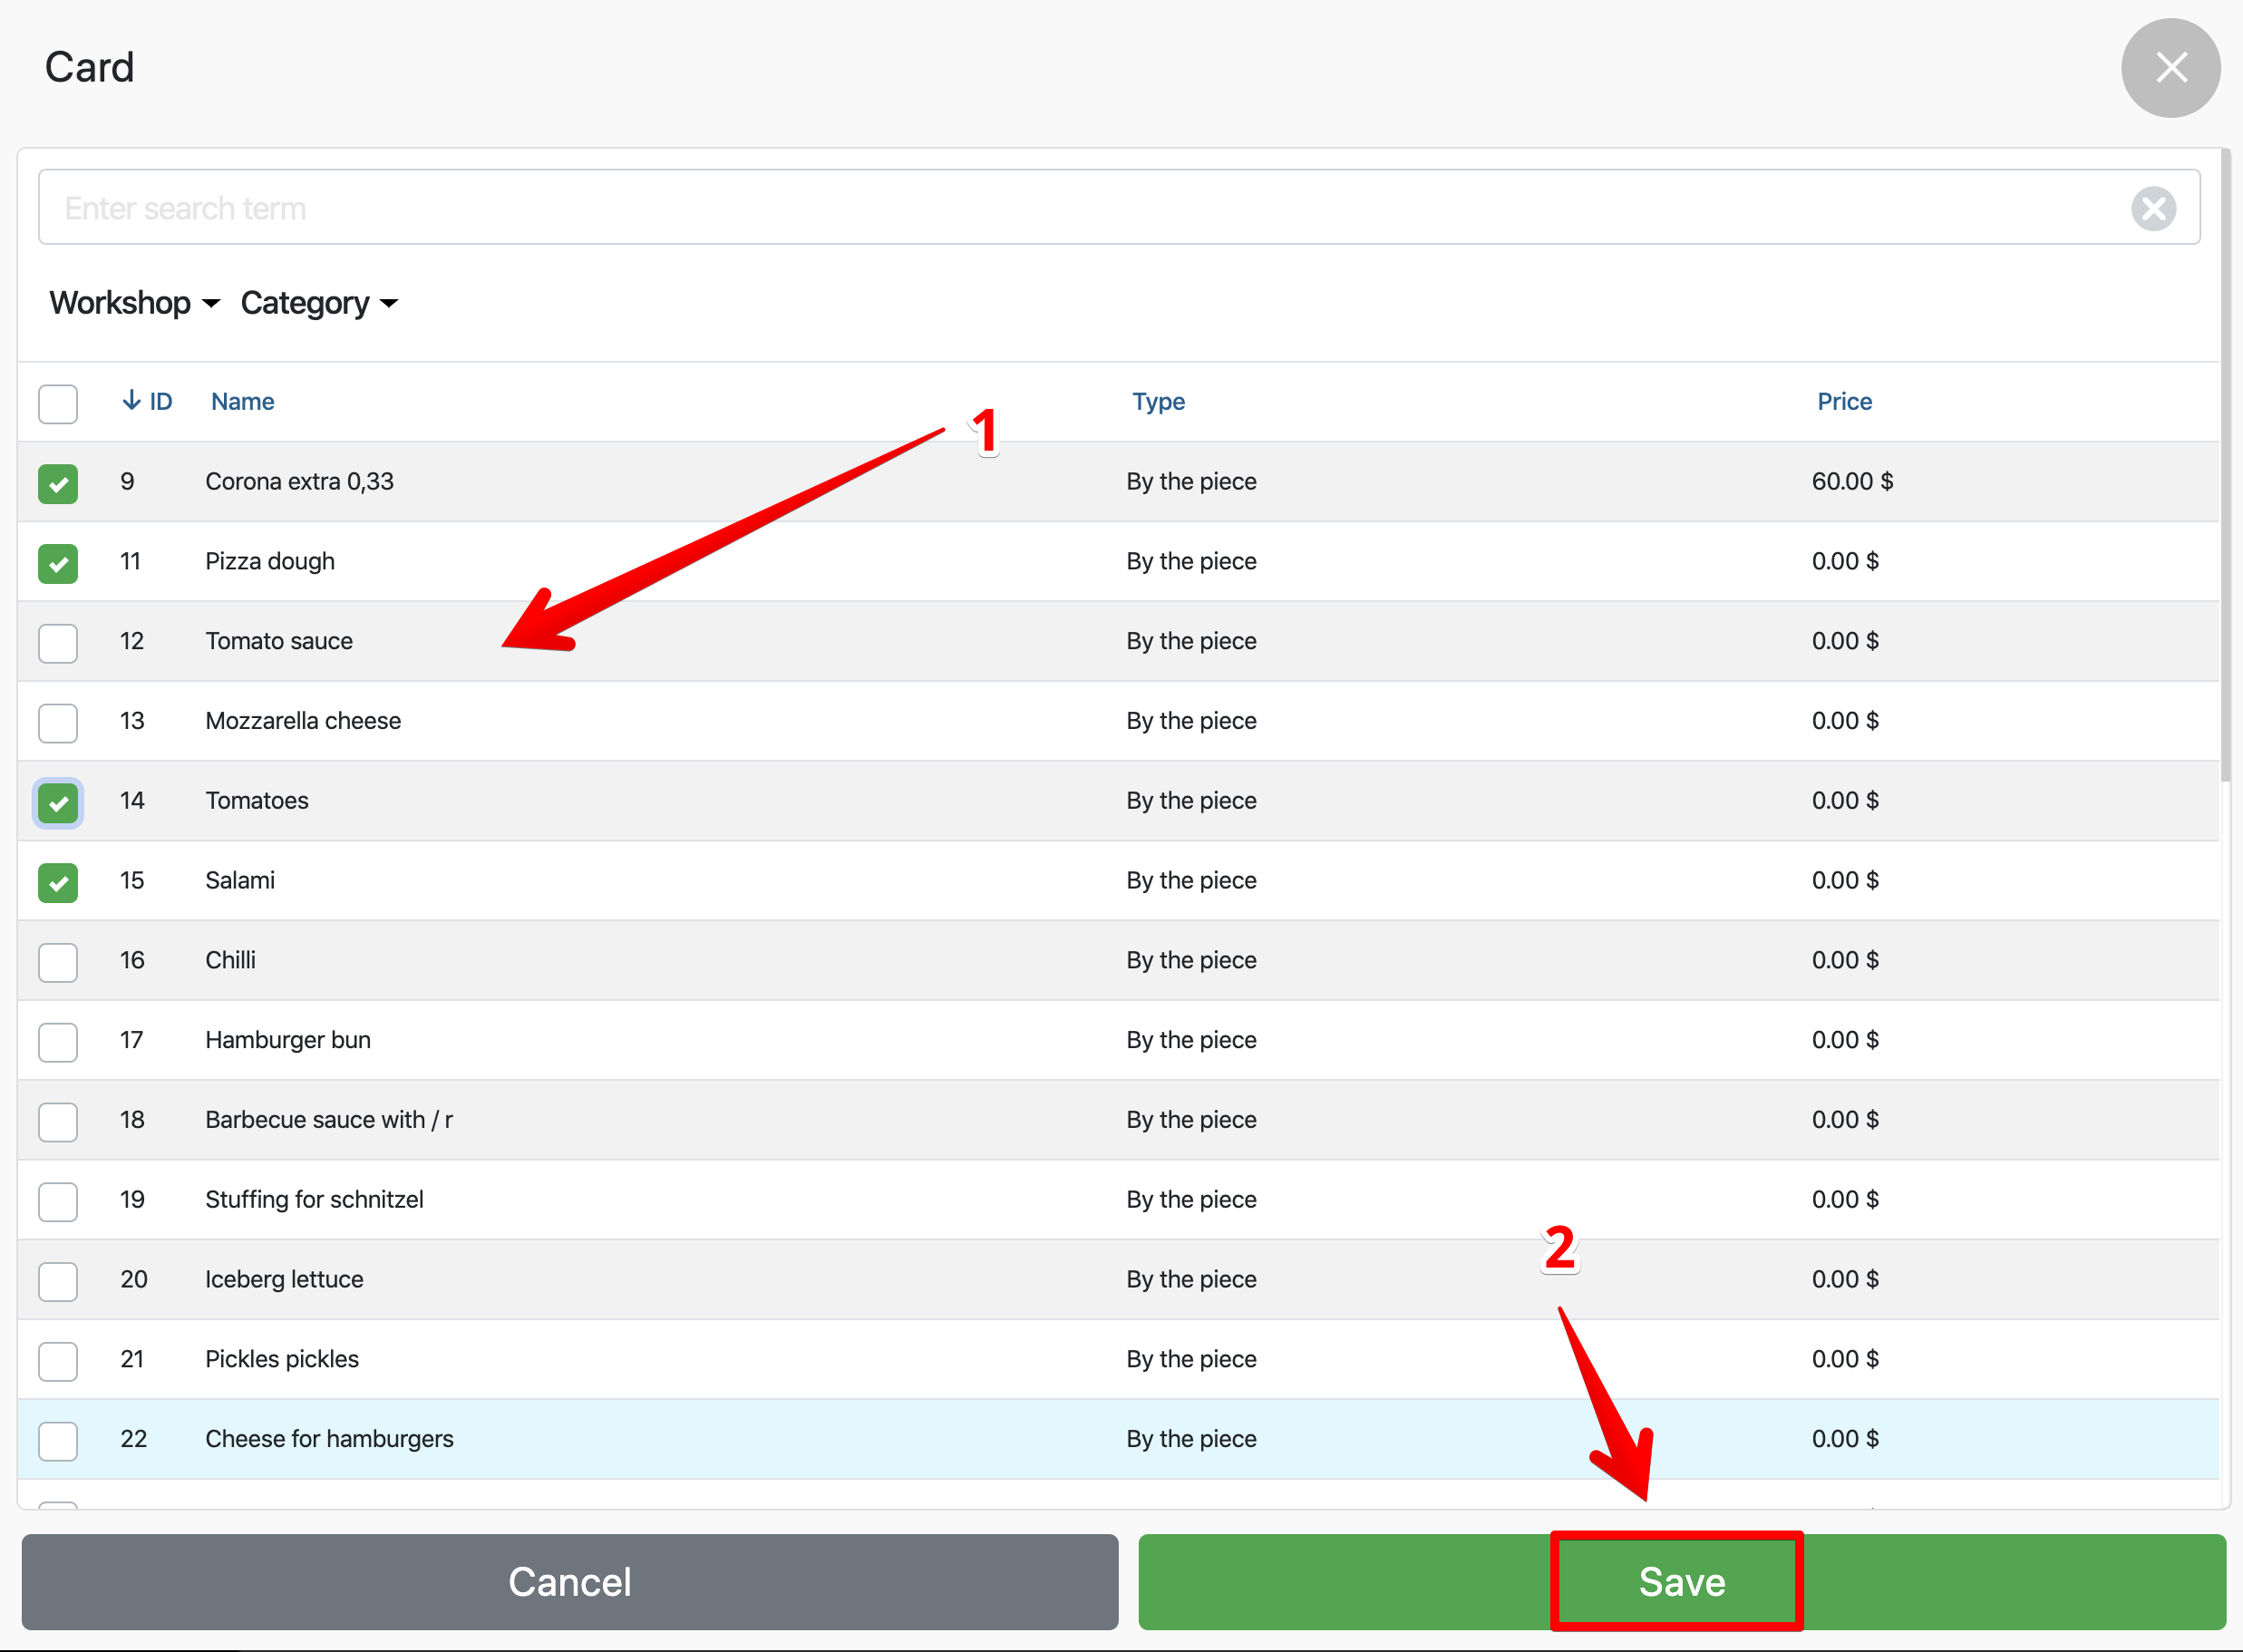This screenshot has height=1652, width=2243.
Task: Clear the search field with X icon
Action: (x=2153, y=208)
